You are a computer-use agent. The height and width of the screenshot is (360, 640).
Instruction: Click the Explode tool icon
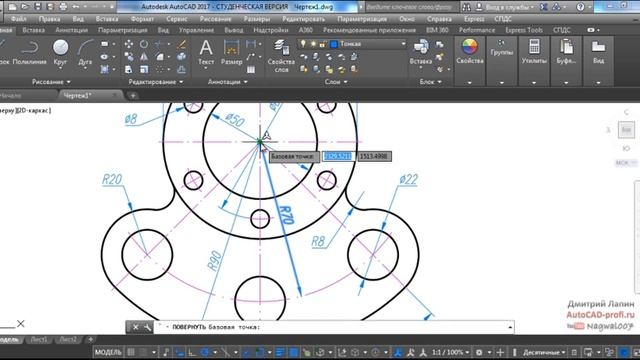coord(182,57)
